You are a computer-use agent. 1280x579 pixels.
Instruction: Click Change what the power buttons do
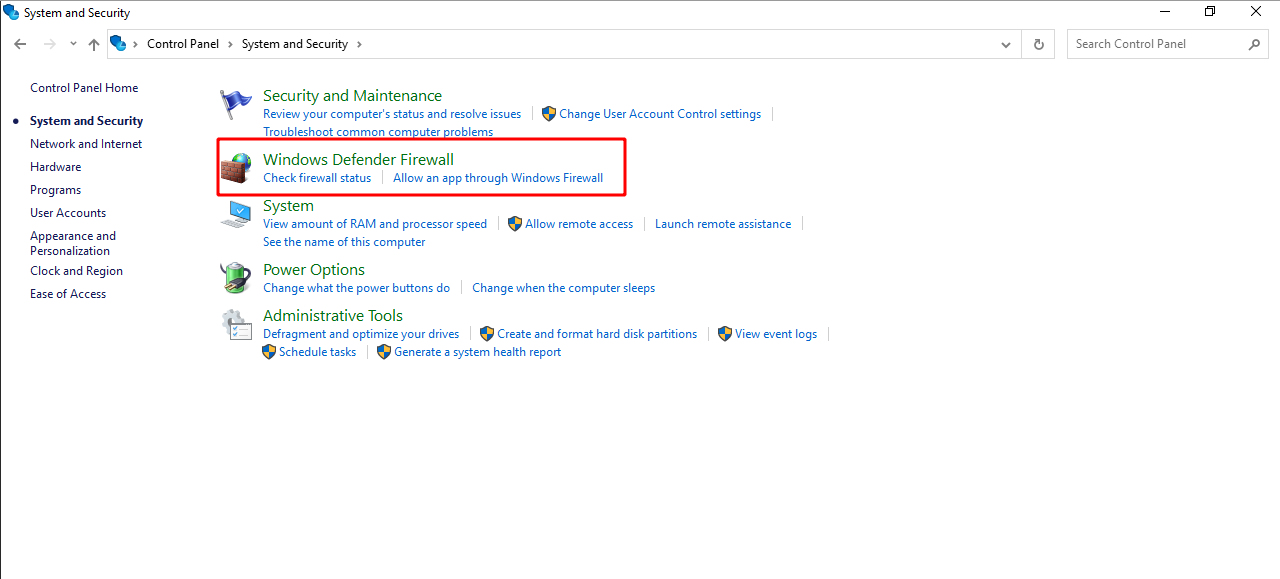[357, 288]
